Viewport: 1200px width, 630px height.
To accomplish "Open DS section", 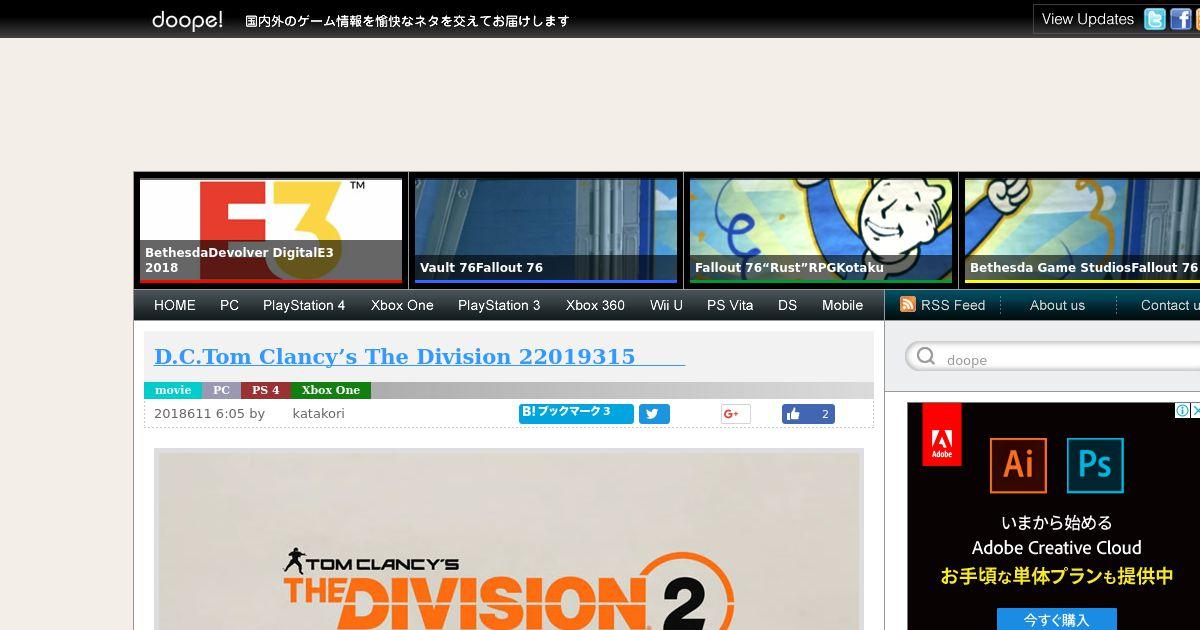I will pos(787,305).
